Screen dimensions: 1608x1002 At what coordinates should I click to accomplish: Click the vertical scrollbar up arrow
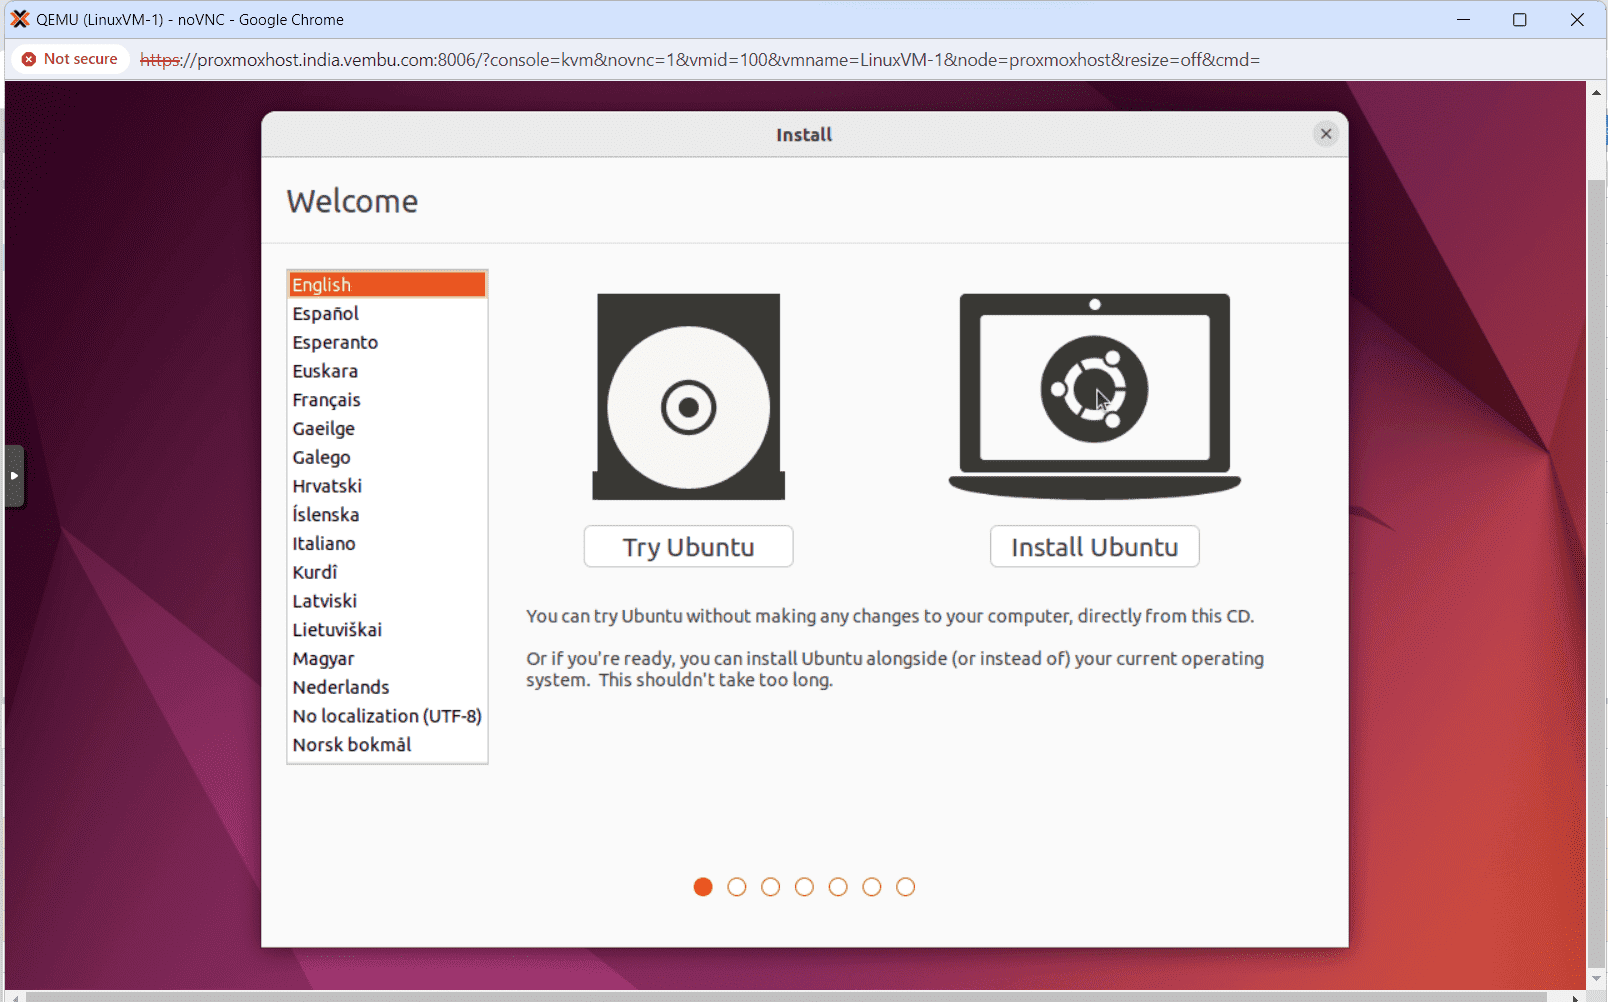1596,92
